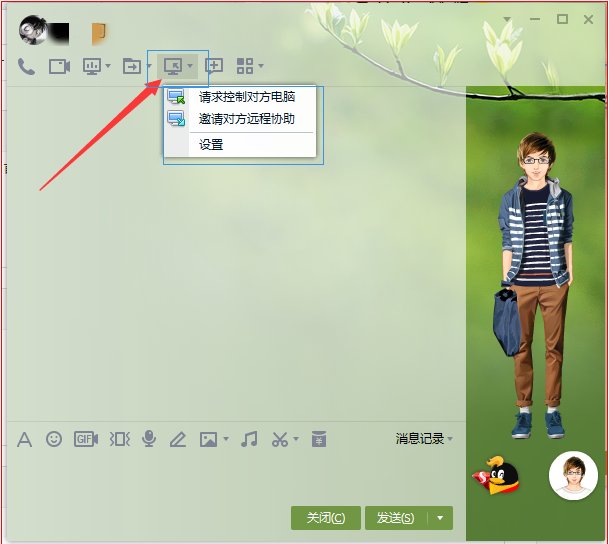Open the font settings A icon

[24, 440]
